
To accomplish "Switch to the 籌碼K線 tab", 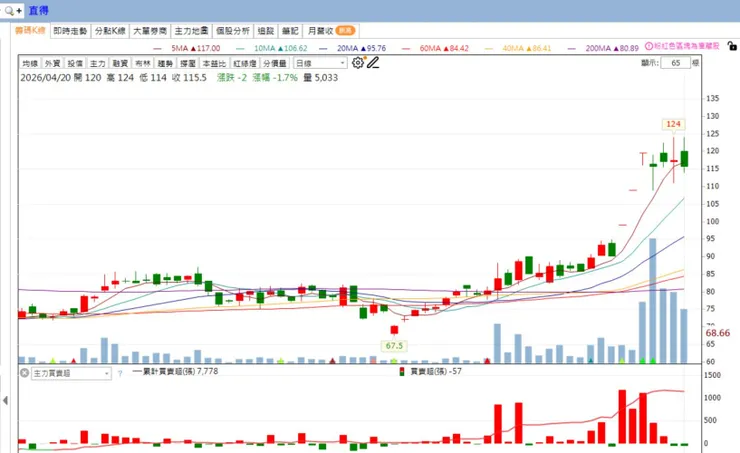I will [30, 31].
